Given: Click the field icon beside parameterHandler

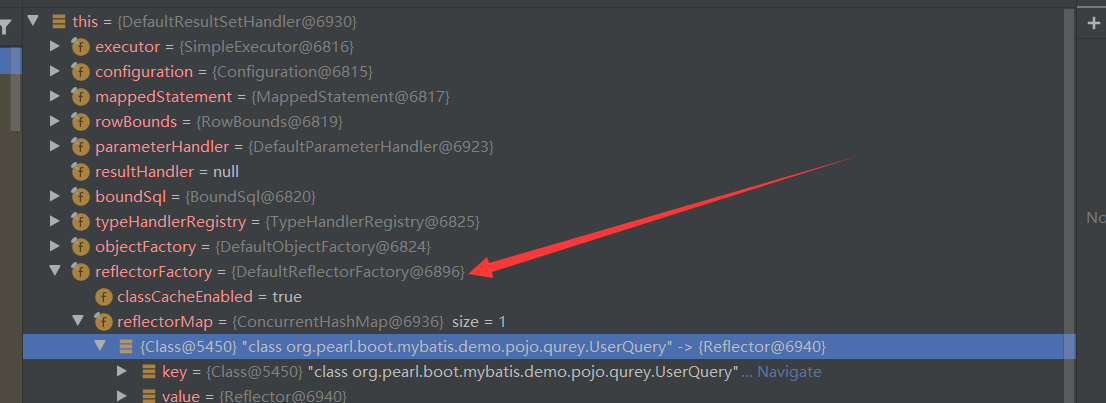Looking at the screenshot, I should [x=80, y=148].
